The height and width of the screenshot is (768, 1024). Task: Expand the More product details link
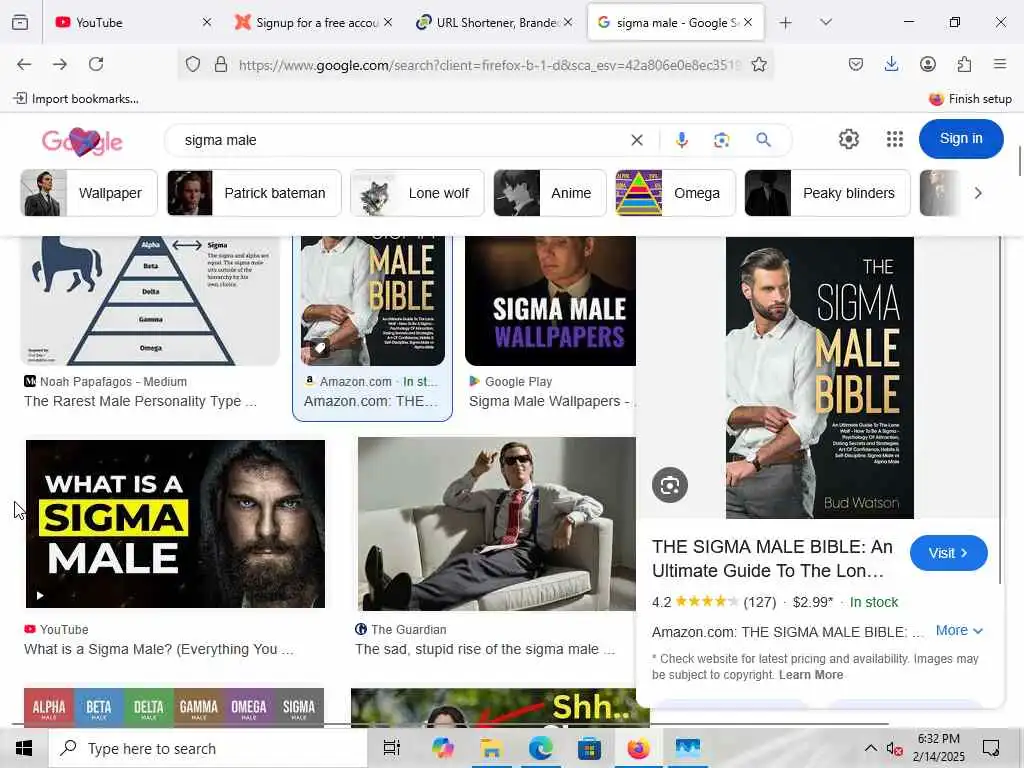[x=959, y=631]
